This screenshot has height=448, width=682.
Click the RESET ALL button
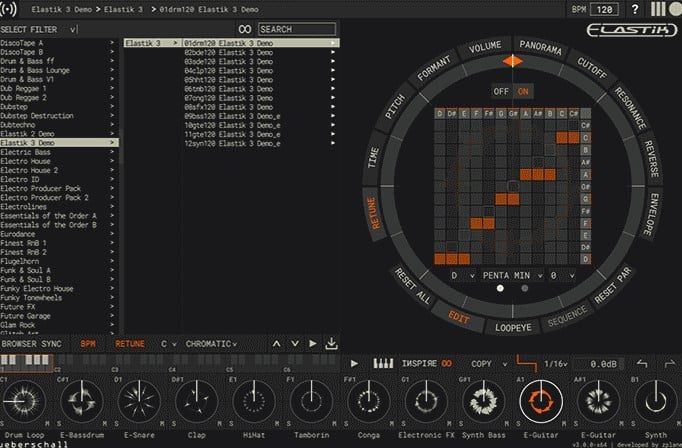(x=412, y=287)
